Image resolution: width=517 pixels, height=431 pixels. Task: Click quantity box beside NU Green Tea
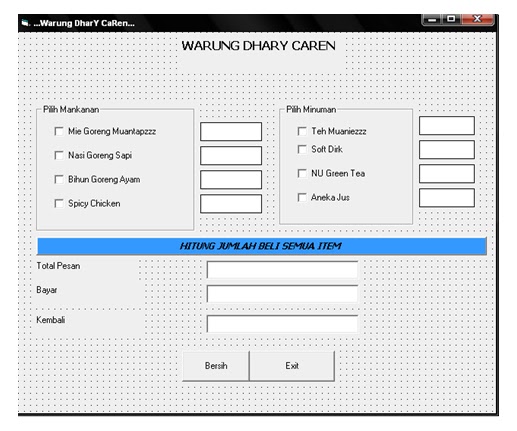click(x=447, y=174)
